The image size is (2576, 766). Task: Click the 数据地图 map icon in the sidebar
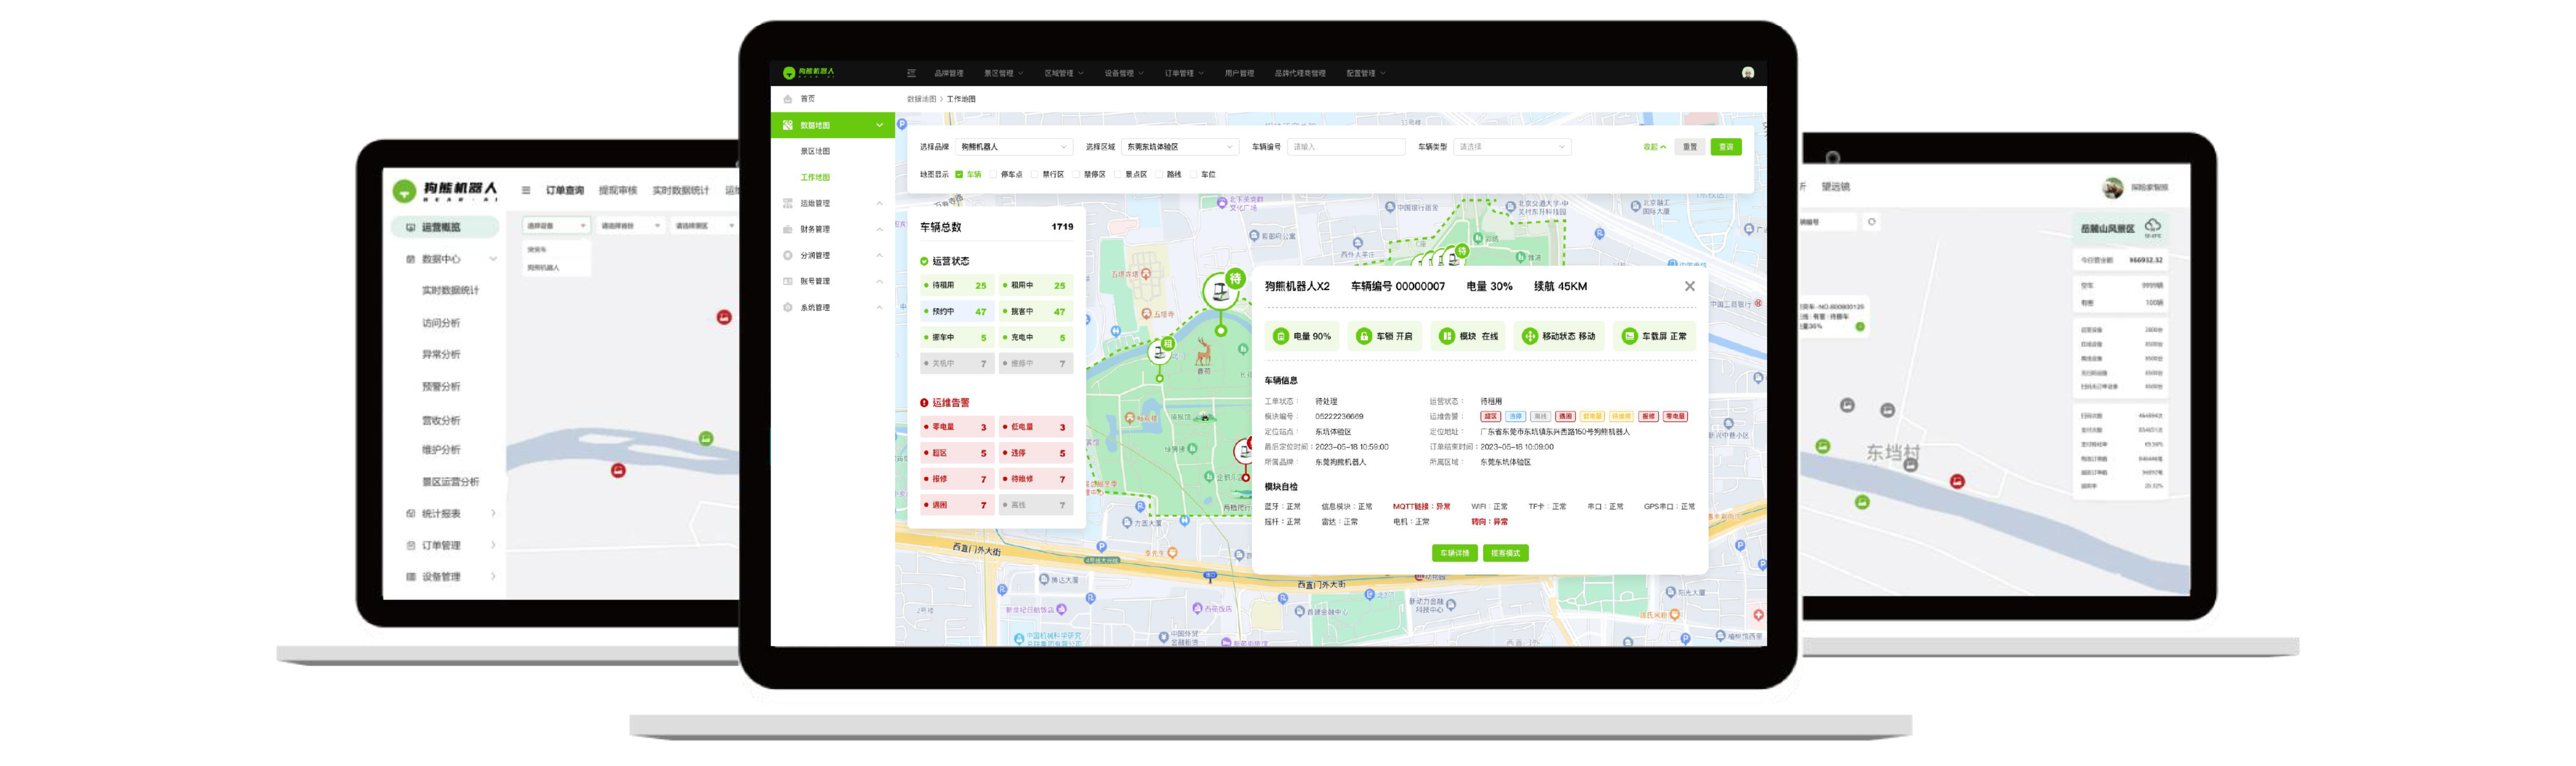tap(787, 125)
